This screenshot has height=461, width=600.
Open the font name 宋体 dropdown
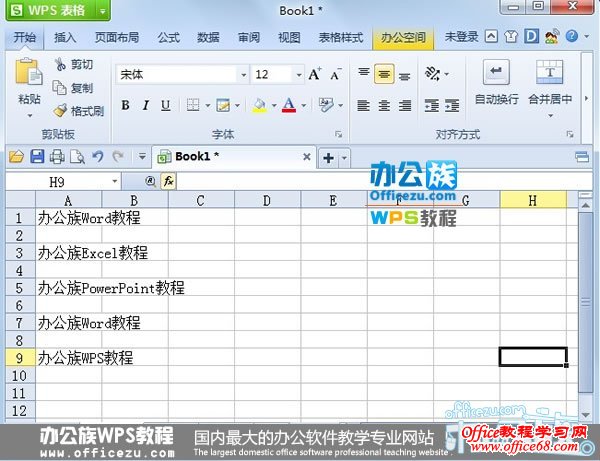coord(243,74)
